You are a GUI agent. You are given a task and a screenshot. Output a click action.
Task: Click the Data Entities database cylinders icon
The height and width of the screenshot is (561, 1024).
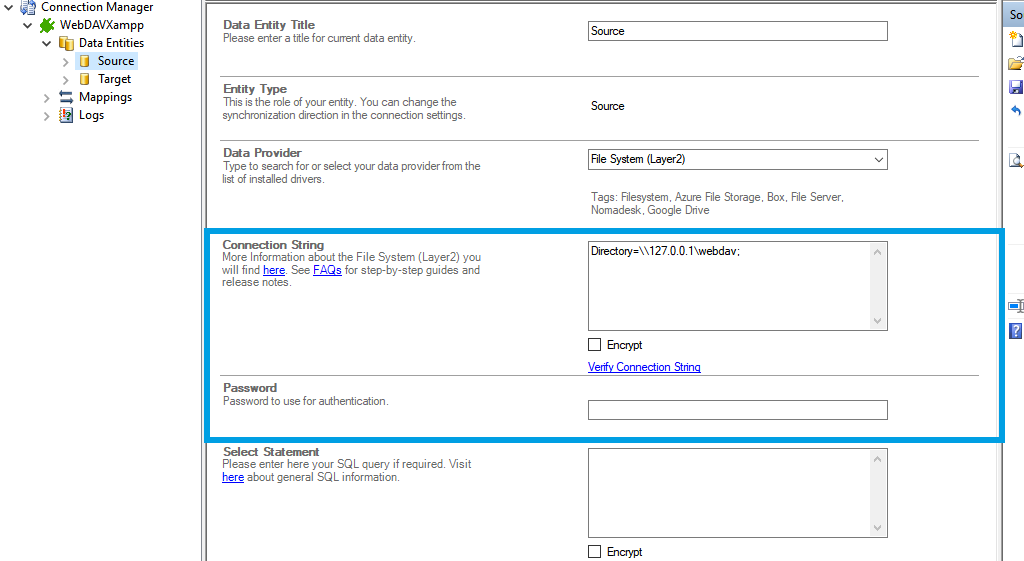[x=66, y=43]
